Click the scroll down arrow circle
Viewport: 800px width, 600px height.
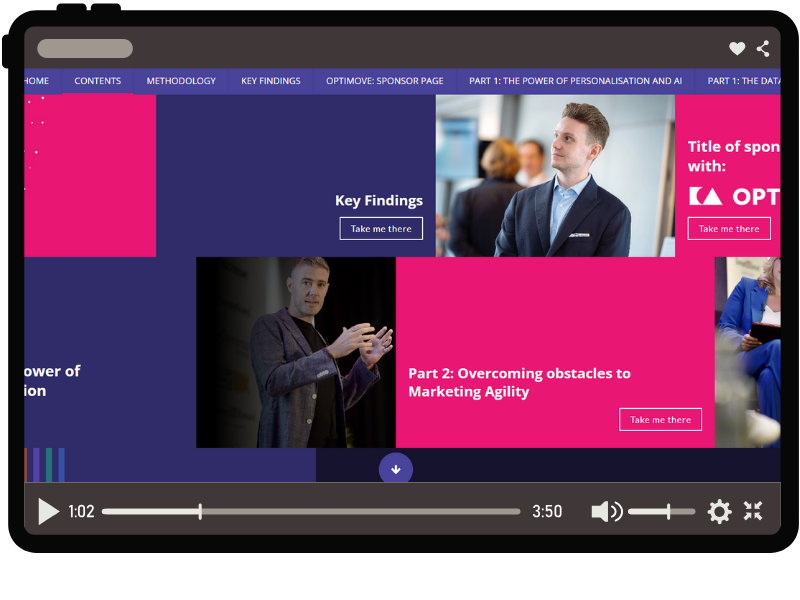coord(396,468)
